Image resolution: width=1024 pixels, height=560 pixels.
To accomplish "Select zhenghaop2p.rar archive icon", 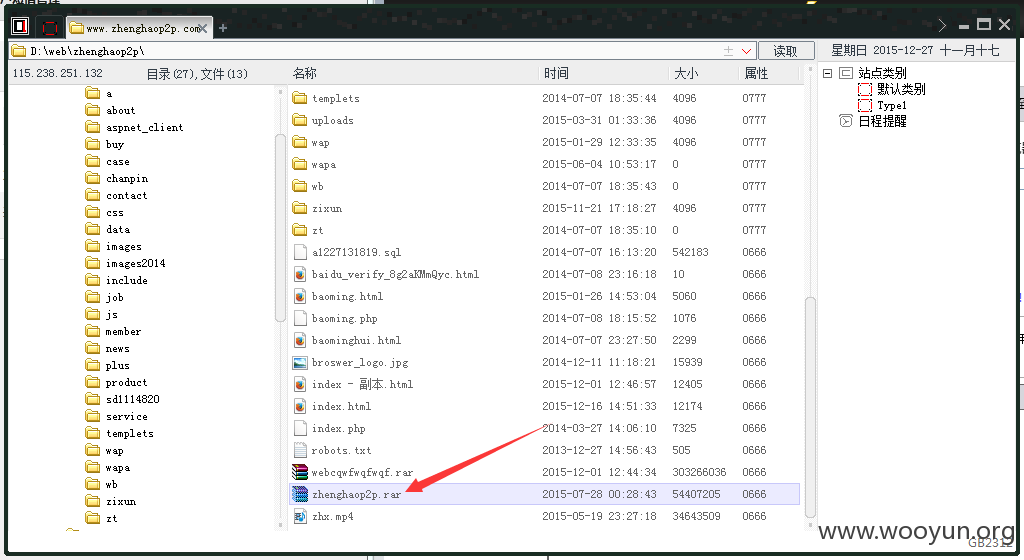I will coord(300,494).
